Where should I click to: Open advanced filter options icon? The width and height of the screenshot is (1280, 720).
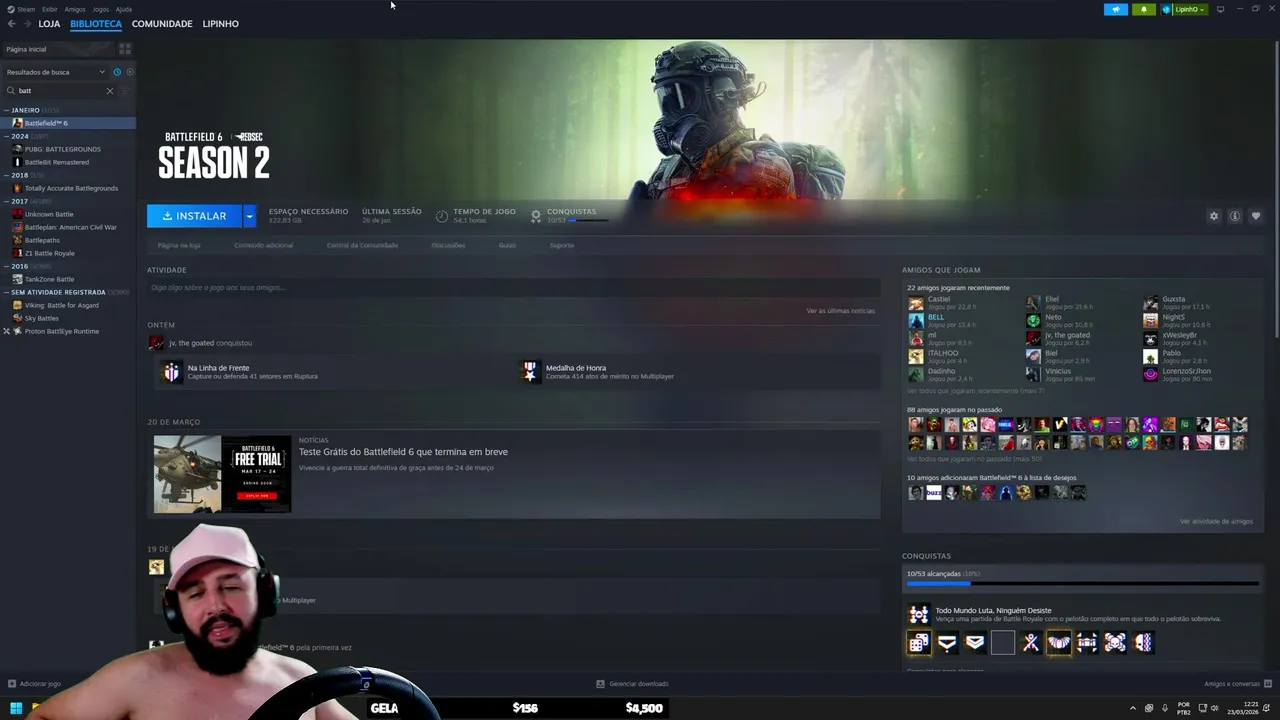[125, 91]
